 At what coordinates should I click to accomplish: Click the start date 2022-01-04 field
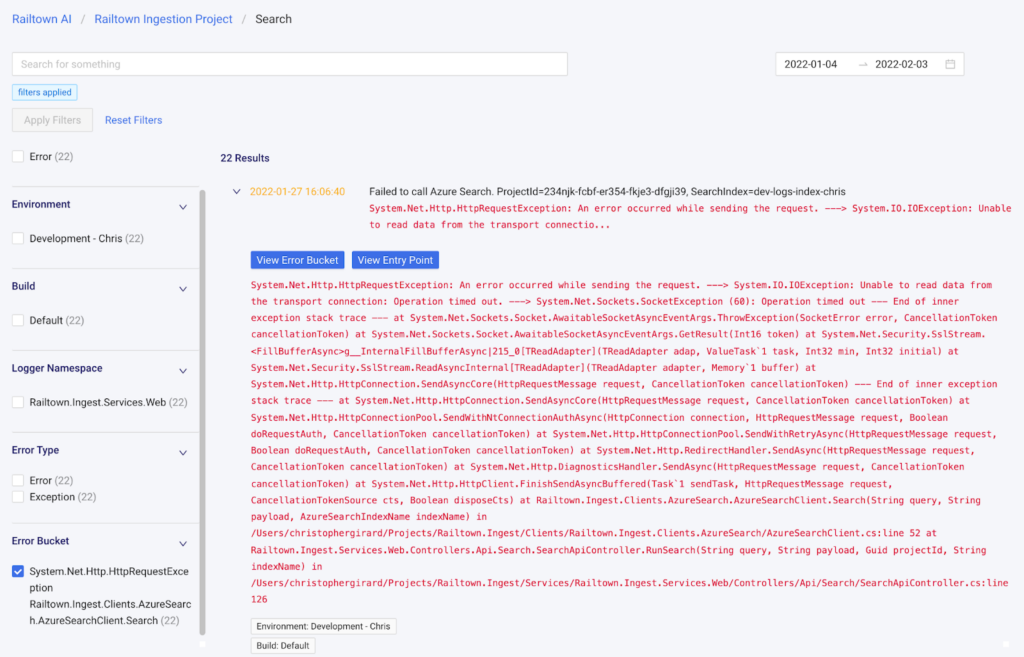pos(811,65)
